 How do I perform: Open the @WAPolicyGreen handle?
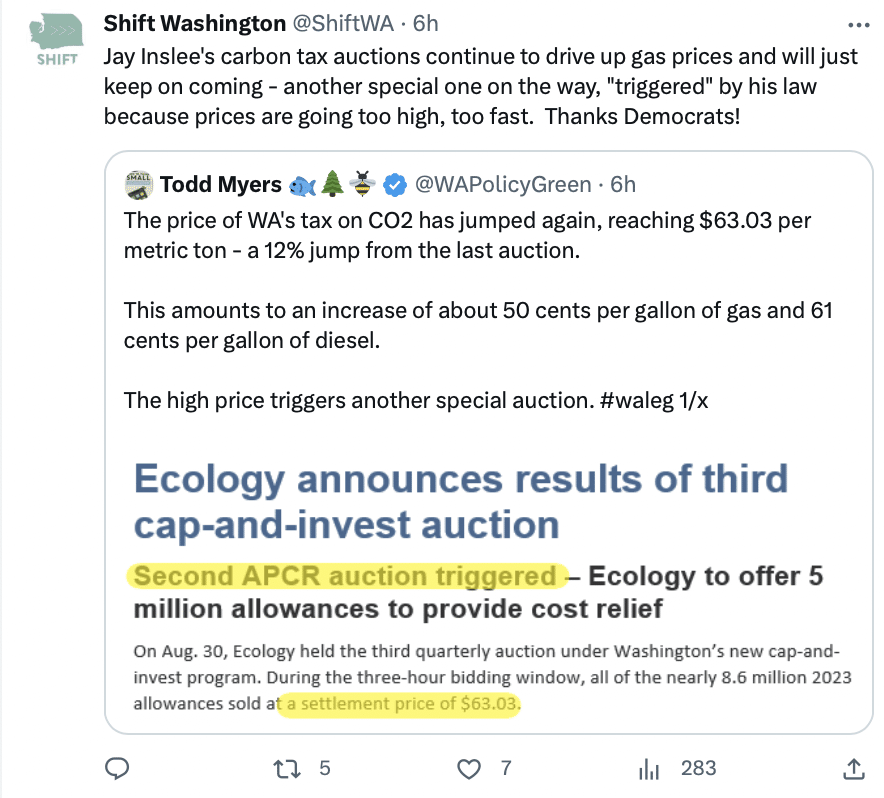(503, 184)
